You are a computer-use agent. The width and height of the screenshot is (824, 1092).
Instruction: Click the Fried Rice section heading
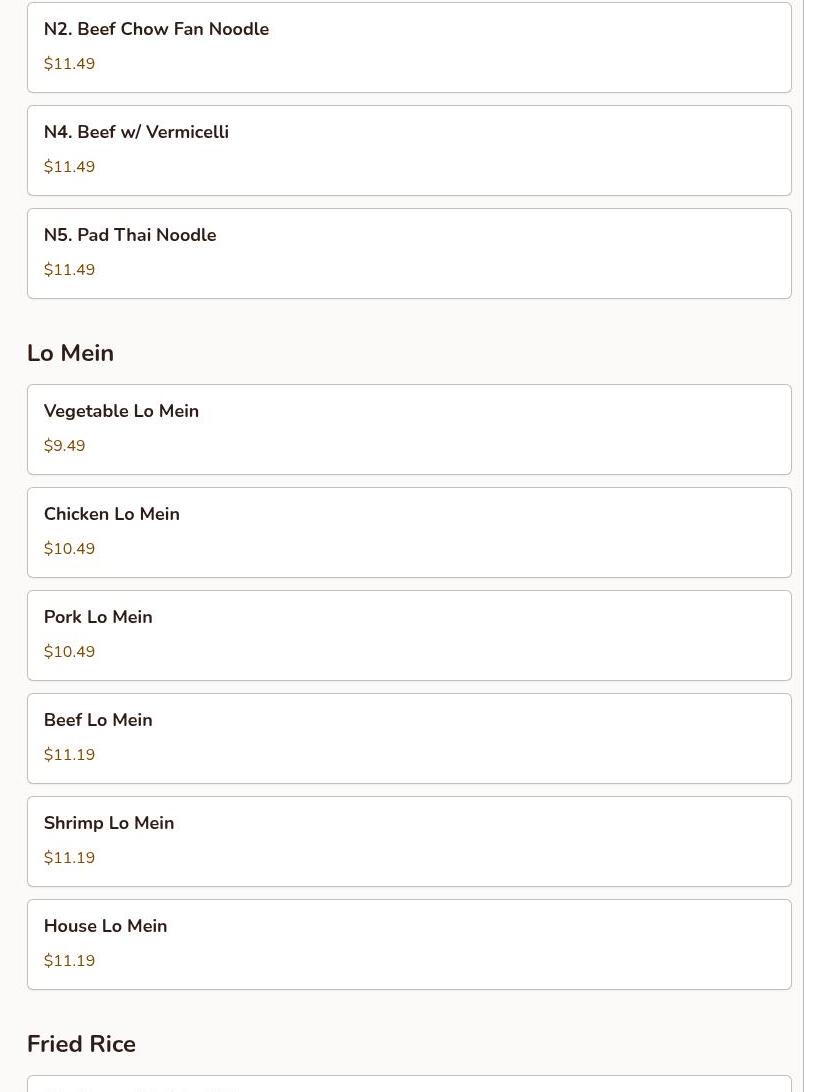(x=81, y=1044)
